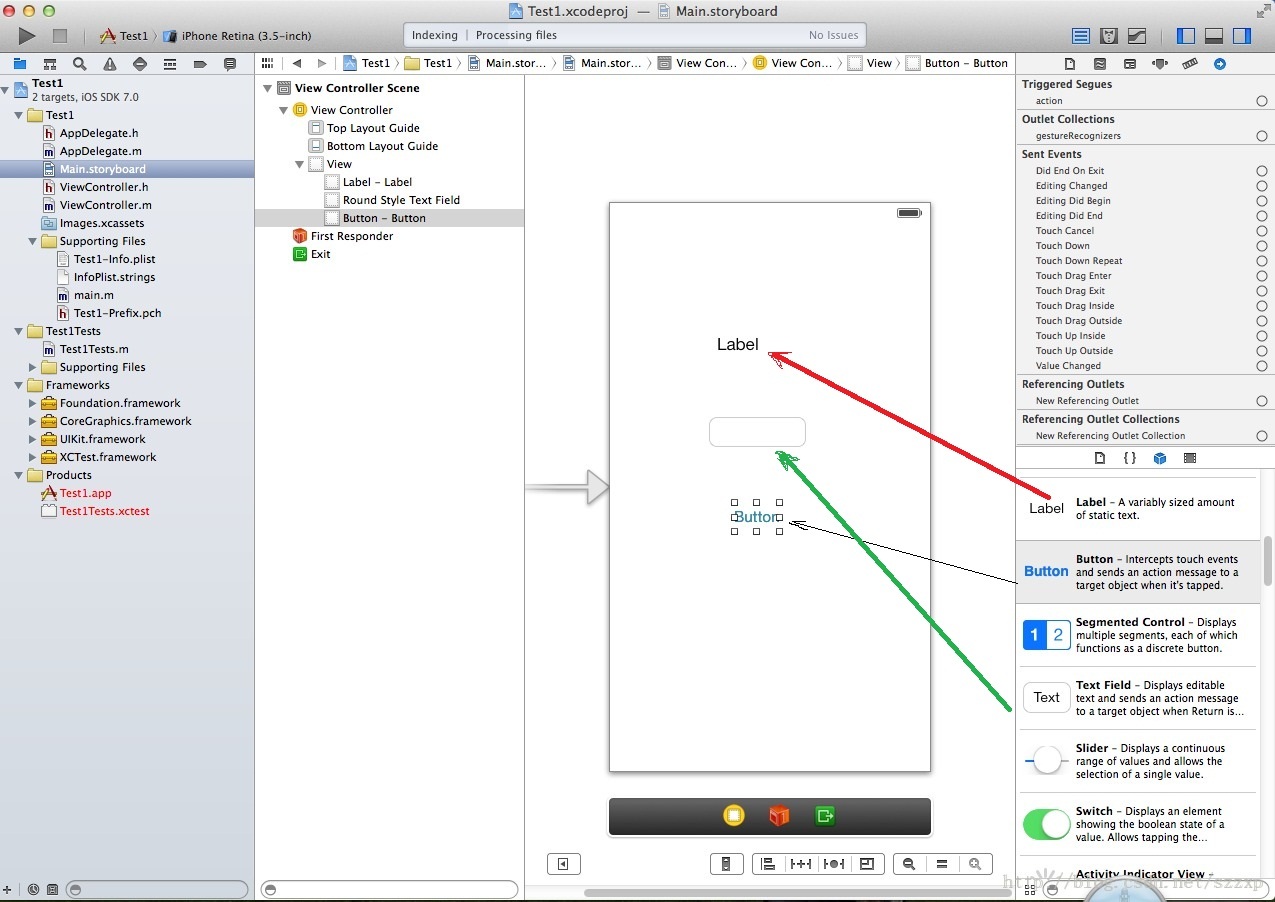Open the Quick Help inspector tab
The height and width of the screenshot is (902, 1275).
click(x=1100, y=64)
